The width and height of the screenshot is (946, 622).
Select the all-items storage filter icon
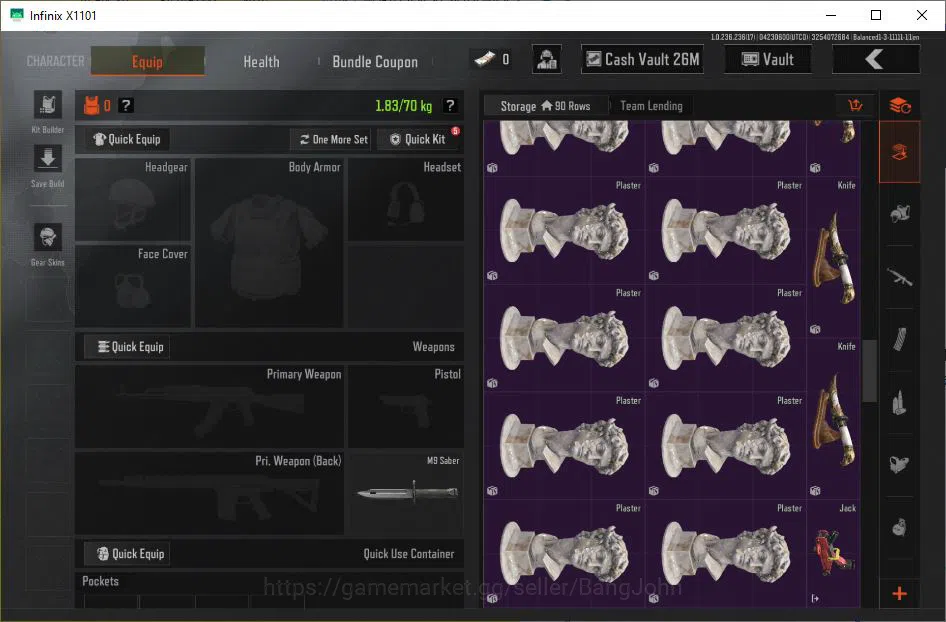[900, 152]
